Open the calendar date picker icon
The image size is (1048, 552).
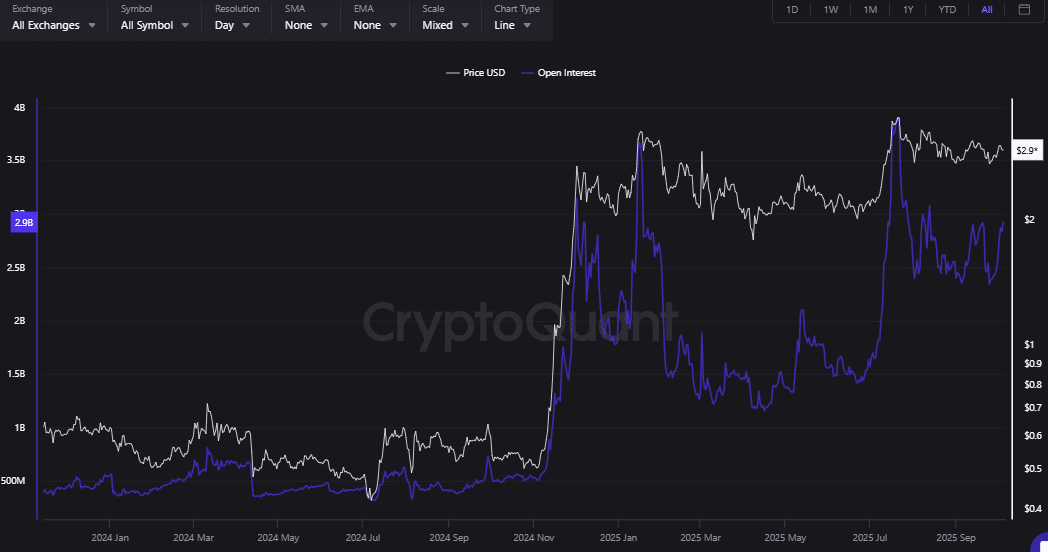[1023, 10]
